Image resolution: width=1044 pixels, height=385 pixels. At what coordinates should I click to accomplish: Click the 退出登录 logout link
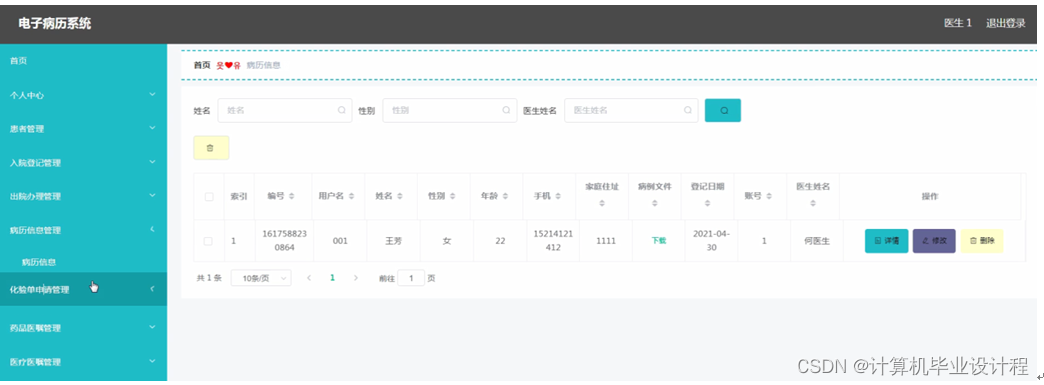(1005, 23)
